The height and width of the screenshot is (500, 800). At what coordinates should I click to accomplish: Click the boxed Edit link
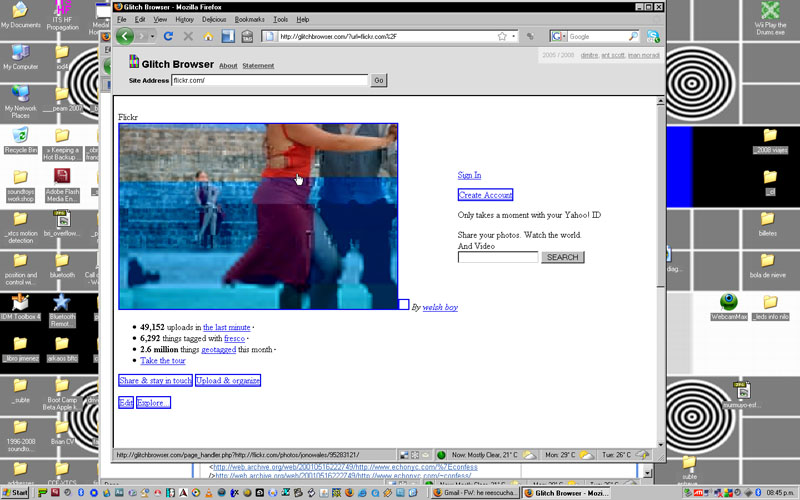tap(126, 403)
